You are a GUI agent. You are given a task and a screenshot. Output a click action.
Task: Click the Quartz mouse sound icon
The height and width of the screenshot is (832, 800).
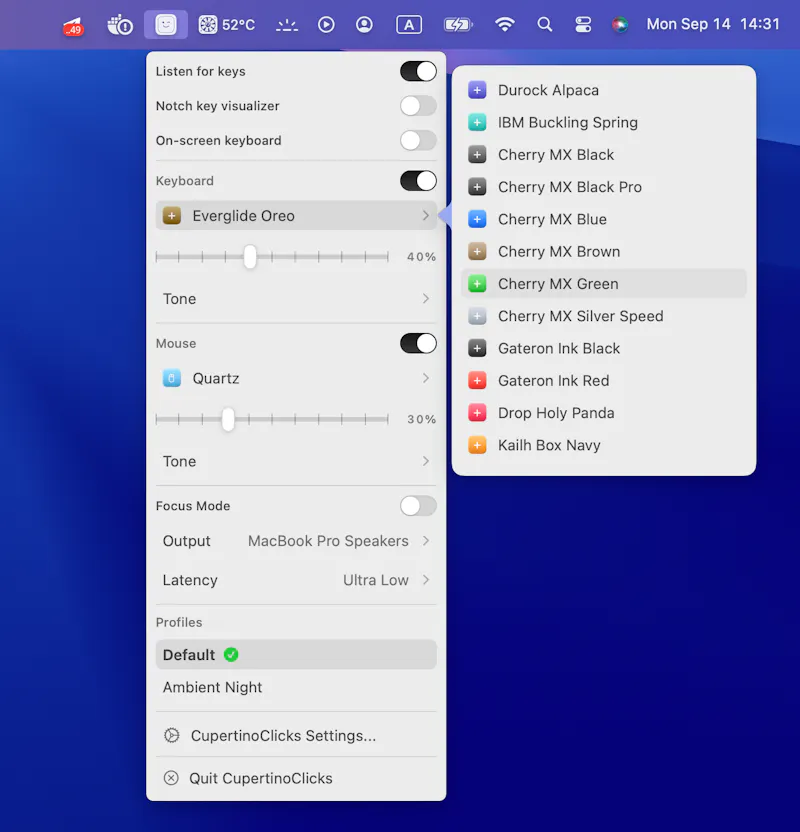click(171, 378)
